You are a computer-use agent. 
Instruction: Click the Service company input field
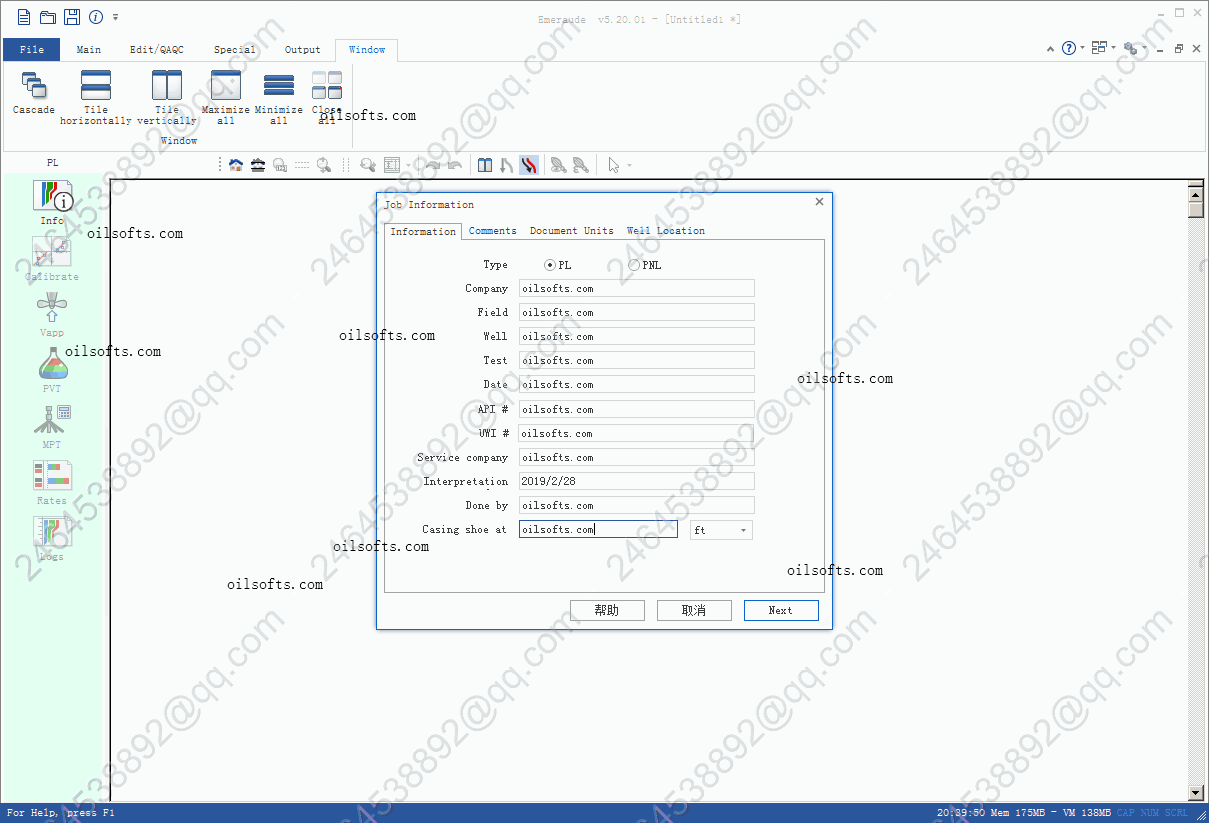click(637, 457)
